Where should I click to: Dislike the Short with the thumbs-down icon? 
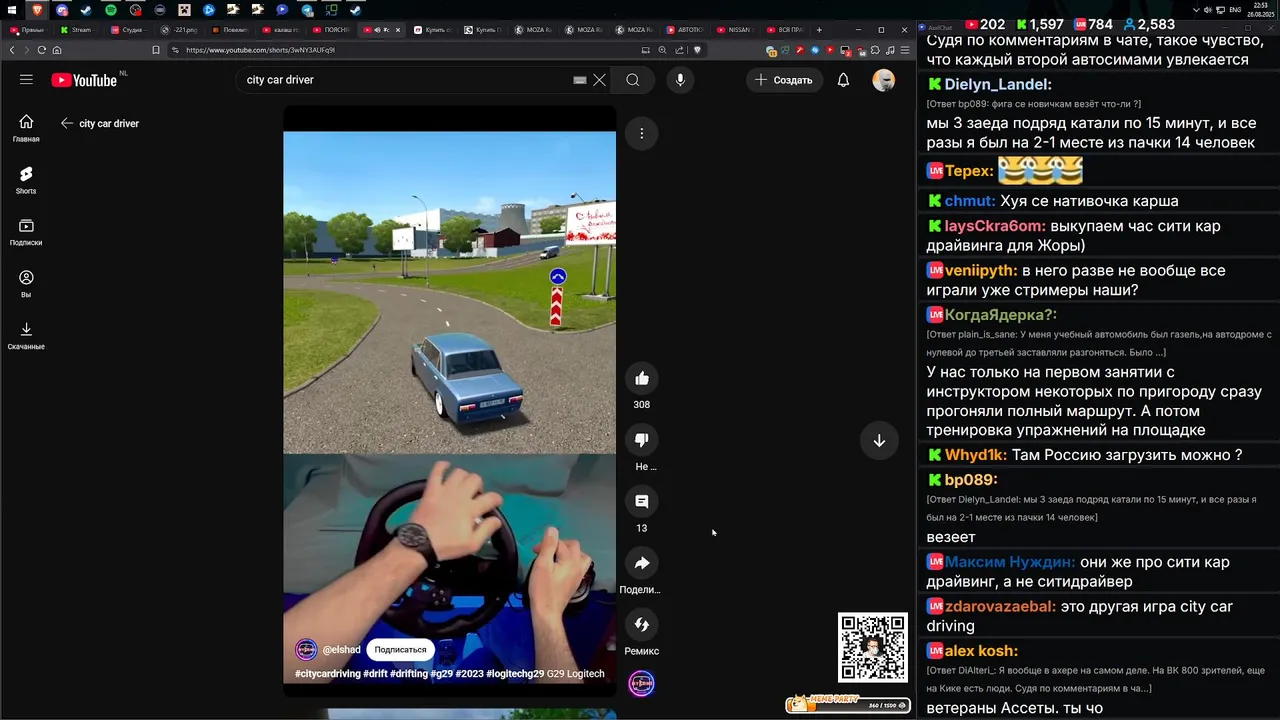(x=642, y=440)
